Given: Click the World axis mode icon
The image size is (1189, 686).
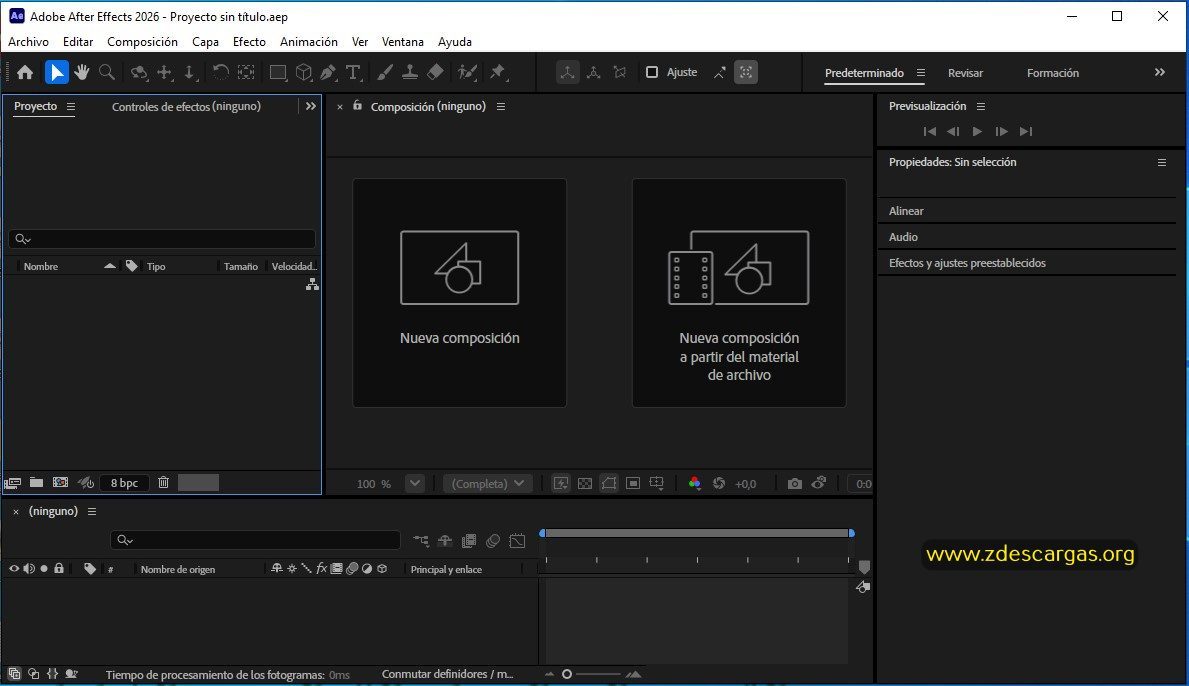Looking at the screenshot, I should coord(594,72).
